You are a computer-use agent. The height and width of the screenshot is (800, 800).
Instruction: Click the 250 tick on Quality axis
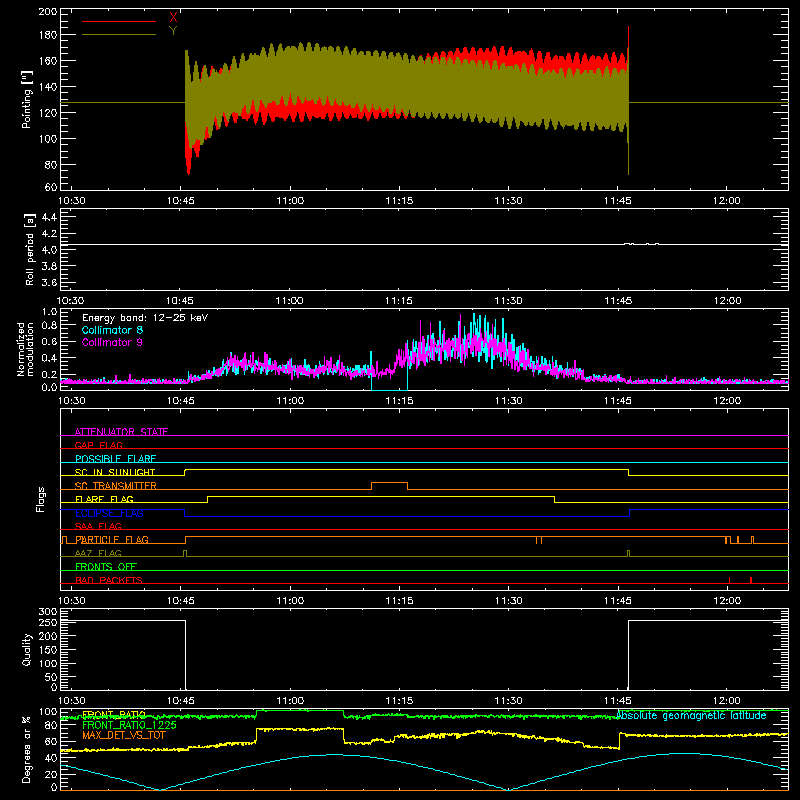pos(48,623)
